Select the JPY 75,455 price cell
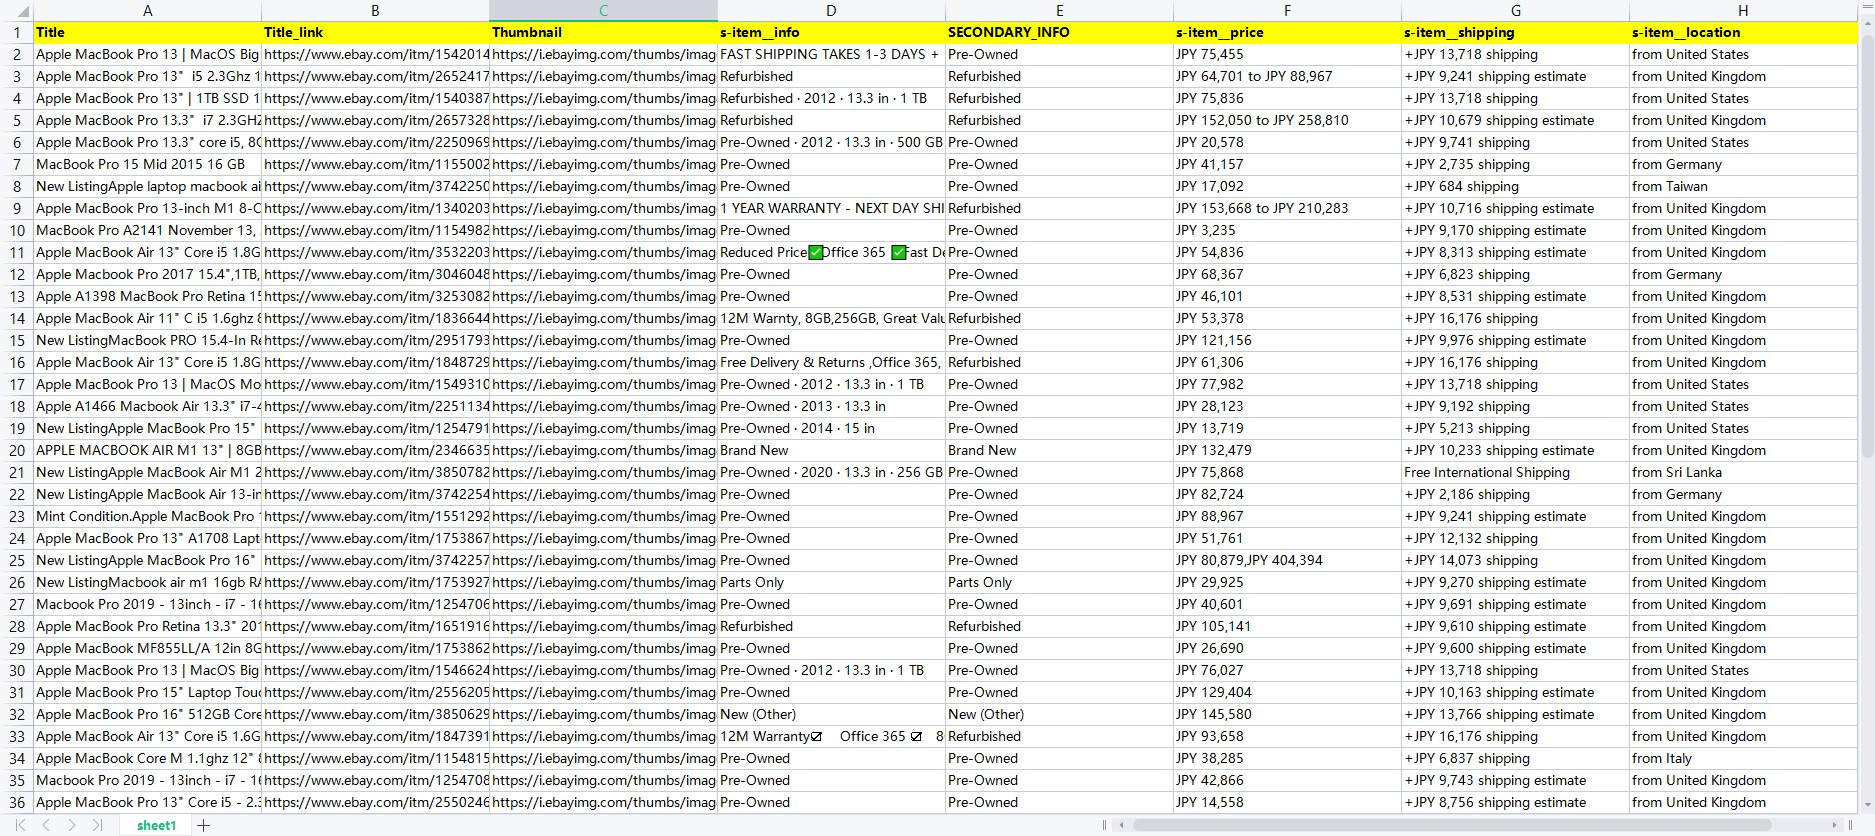 tap(1287, 54)
